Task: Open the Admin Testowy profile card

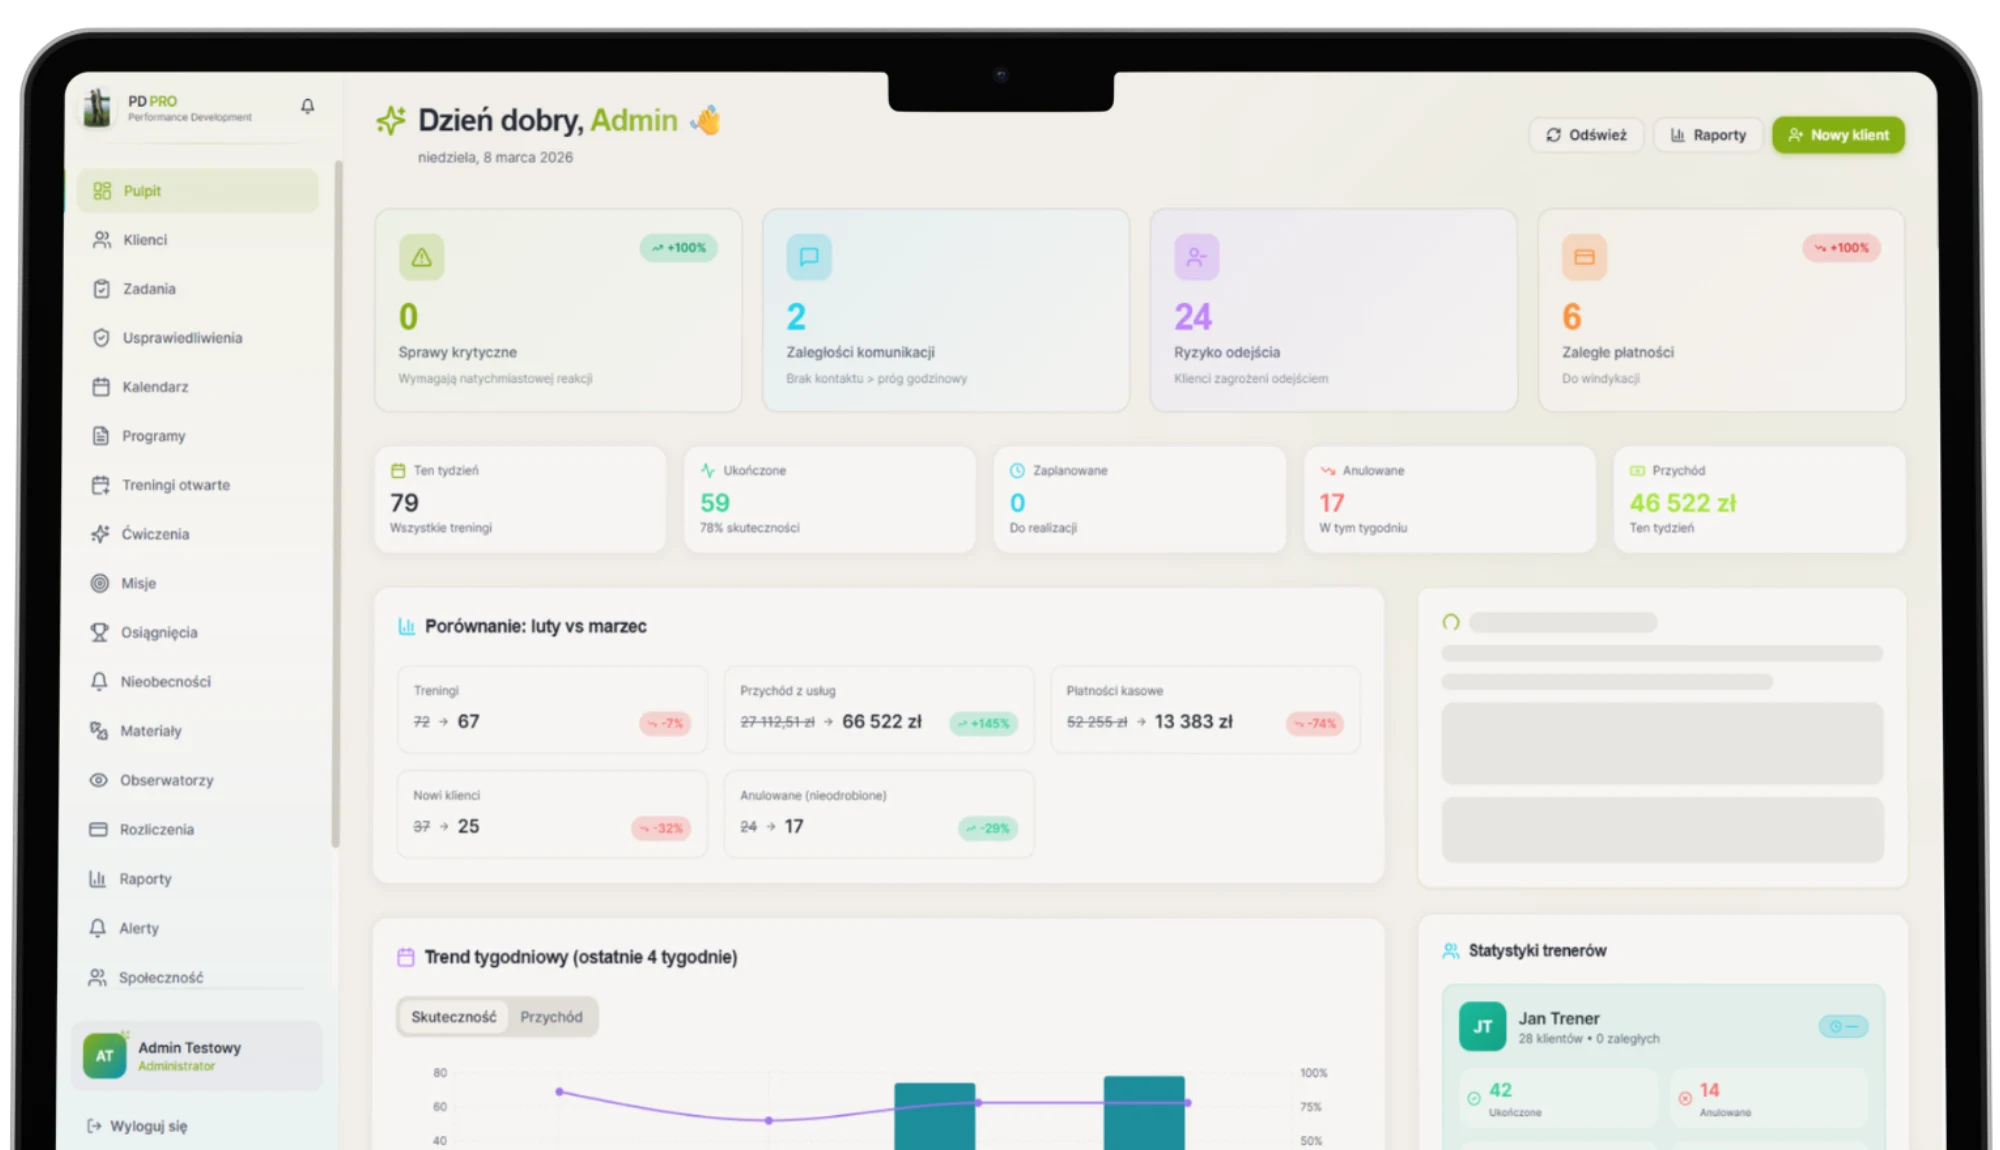Action: click(x=197, y=1056)
